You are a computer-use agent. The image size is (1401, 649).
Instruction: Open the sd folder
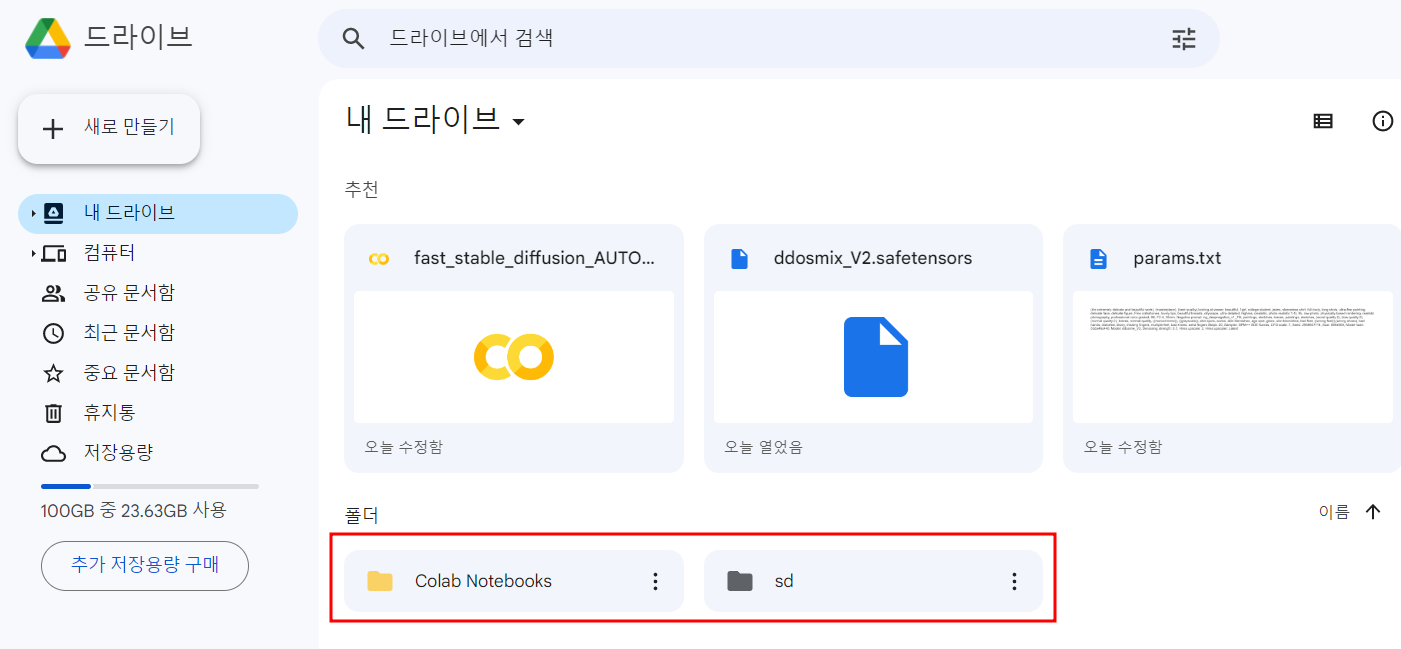pyautogui.click(x=873, y=581)
